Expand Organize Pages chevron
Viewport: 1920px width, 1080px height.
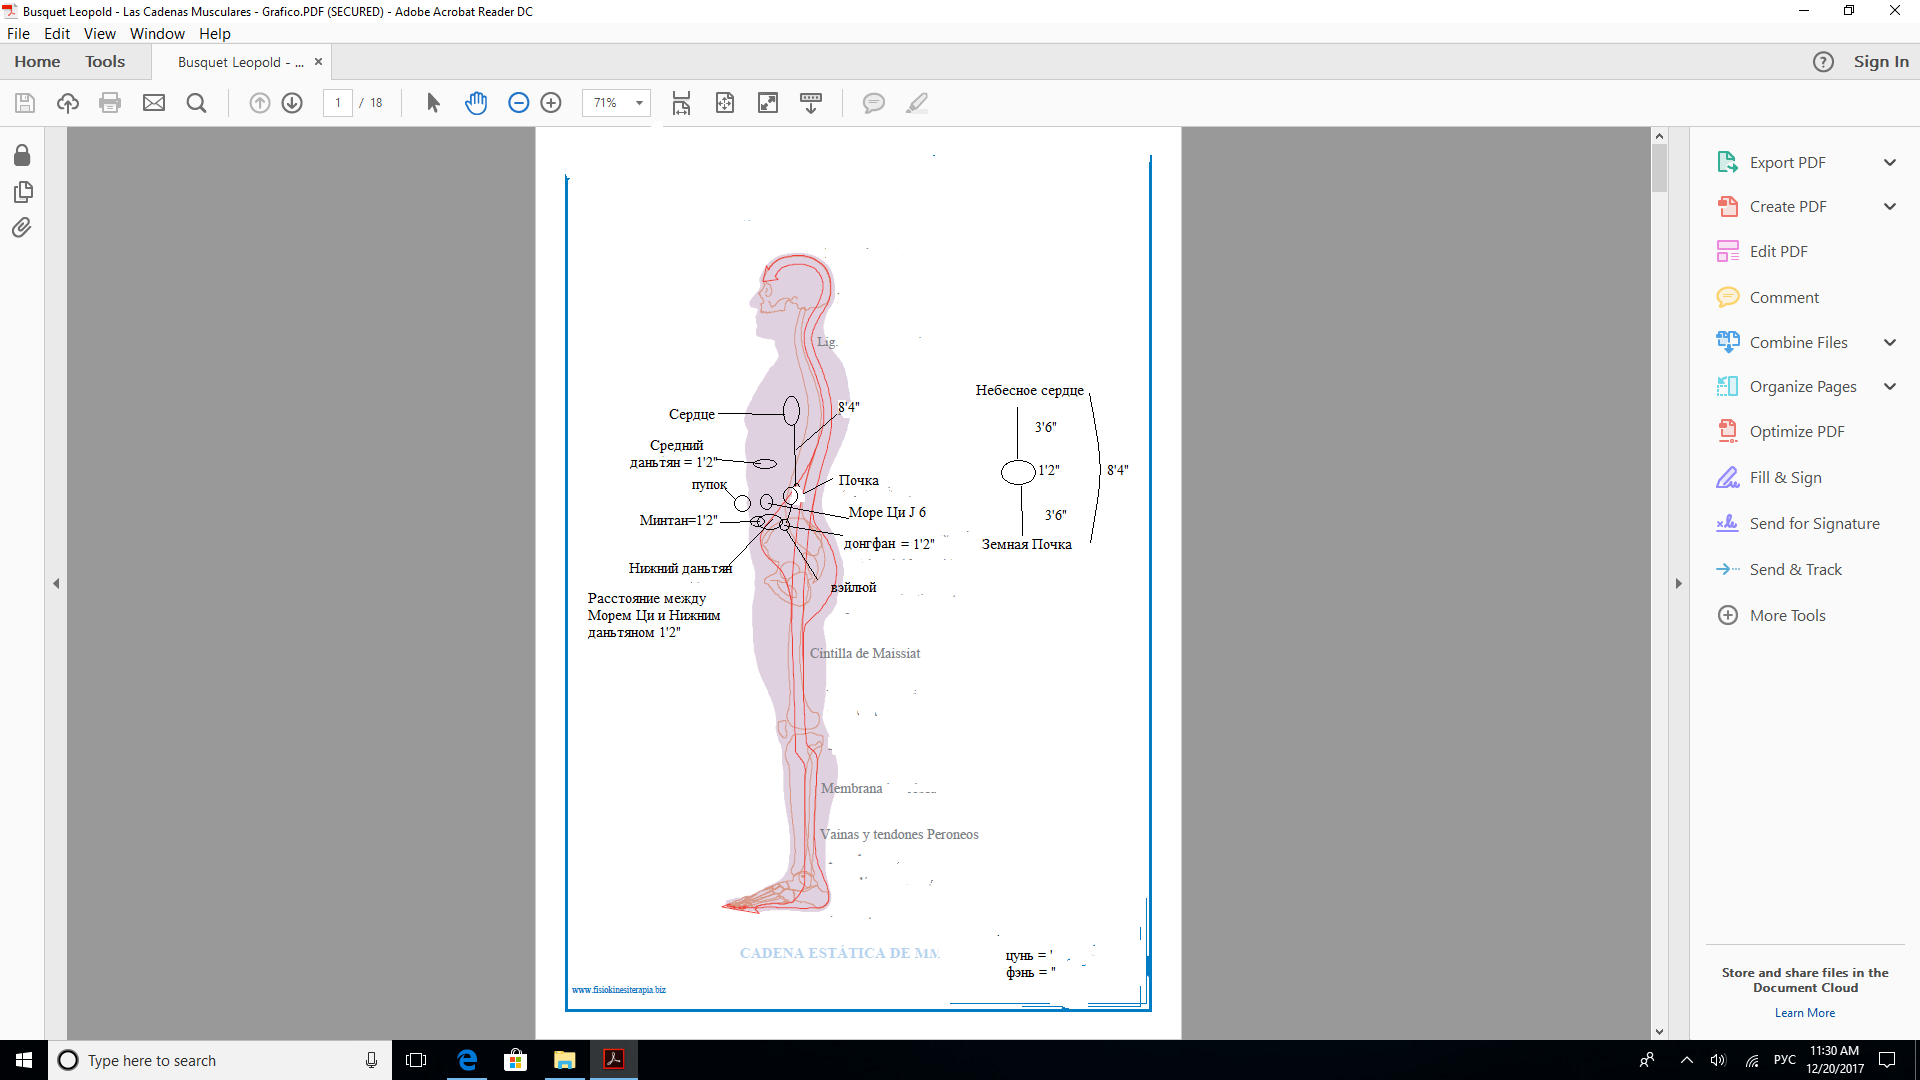[1890, 386]
